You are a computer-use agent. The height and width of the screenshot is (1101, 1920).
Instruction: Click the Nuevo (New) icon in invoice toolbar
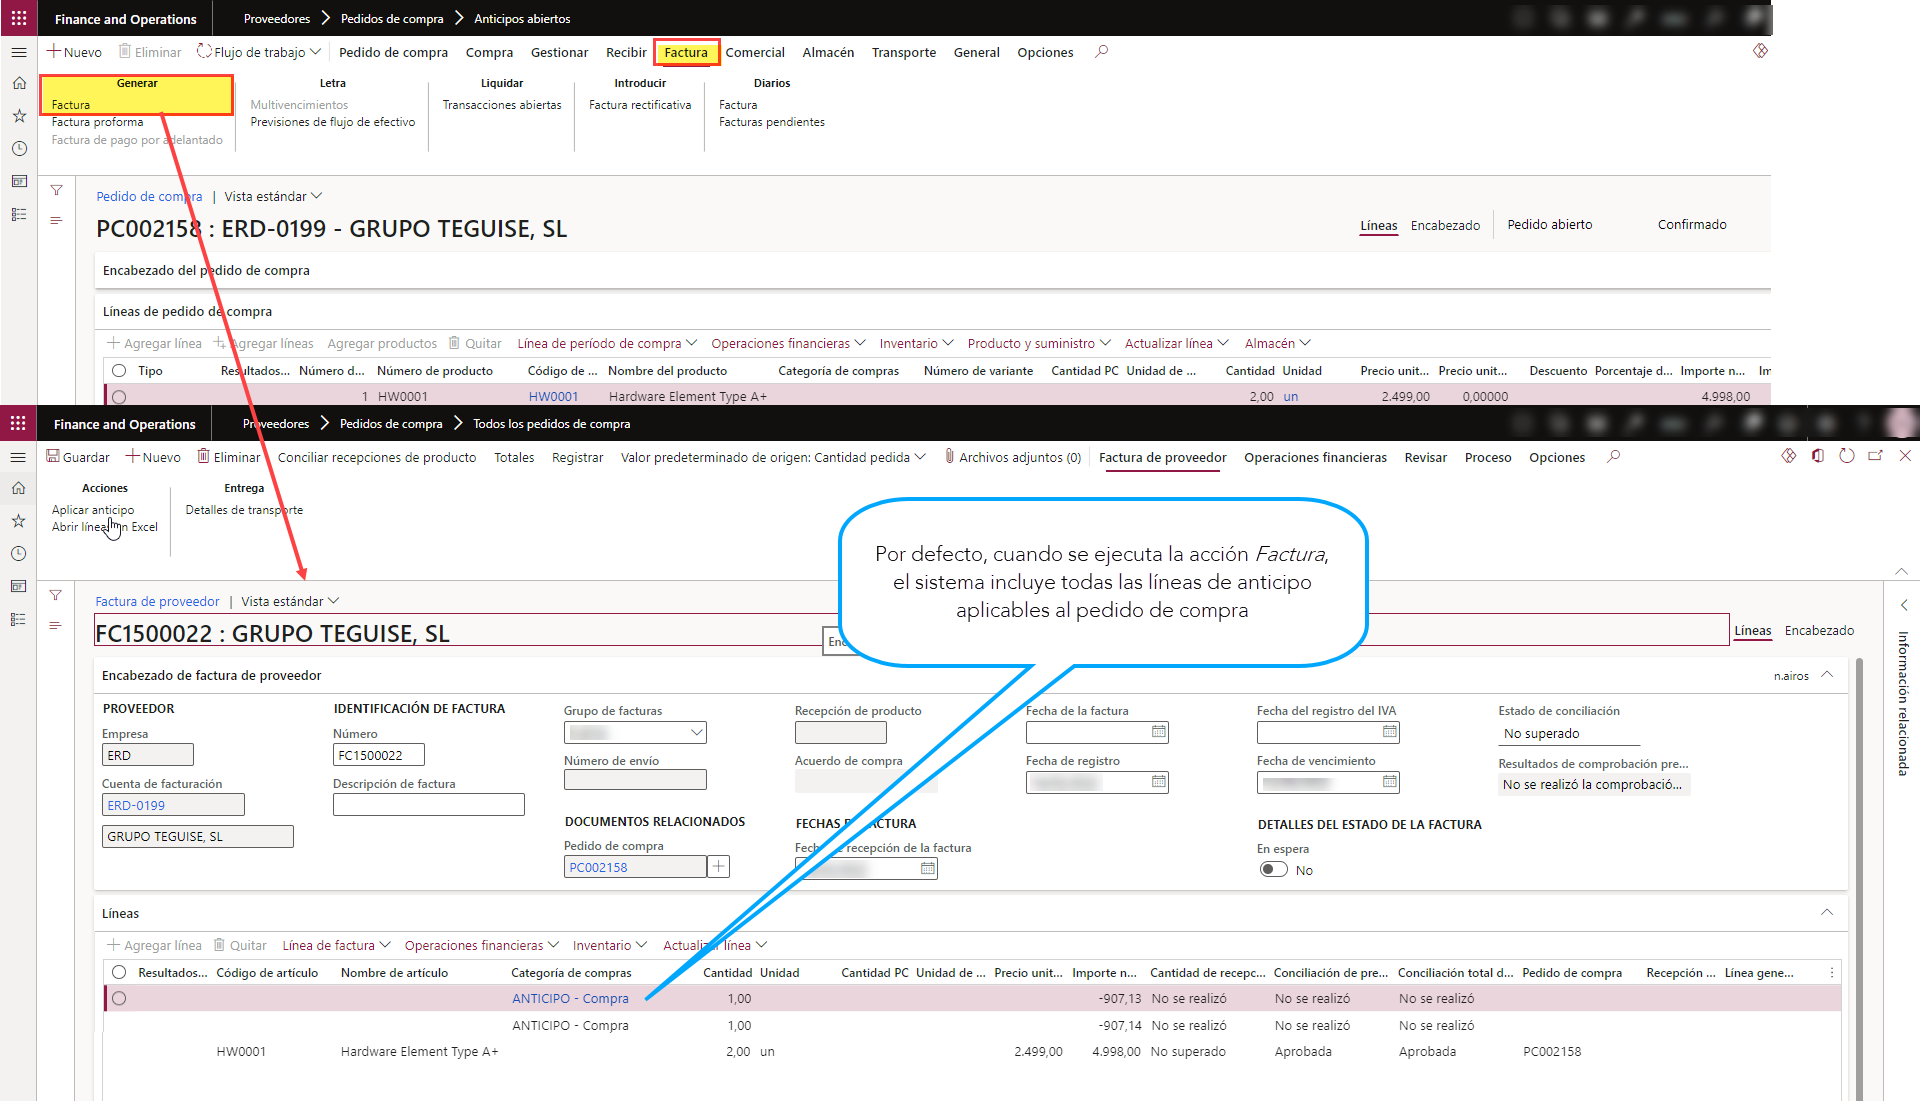150,456
